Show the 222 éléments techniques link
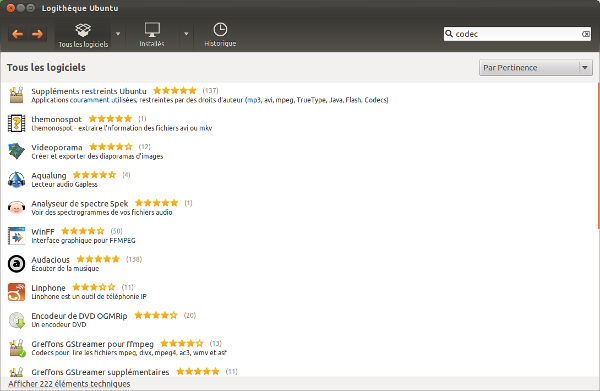The height and width of the screenshot is (391, 600). (x=69, y=384)
